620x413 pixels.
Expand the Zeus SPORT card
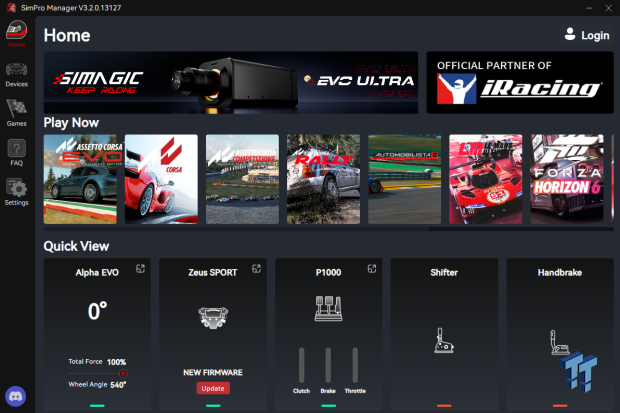[256, 269]
